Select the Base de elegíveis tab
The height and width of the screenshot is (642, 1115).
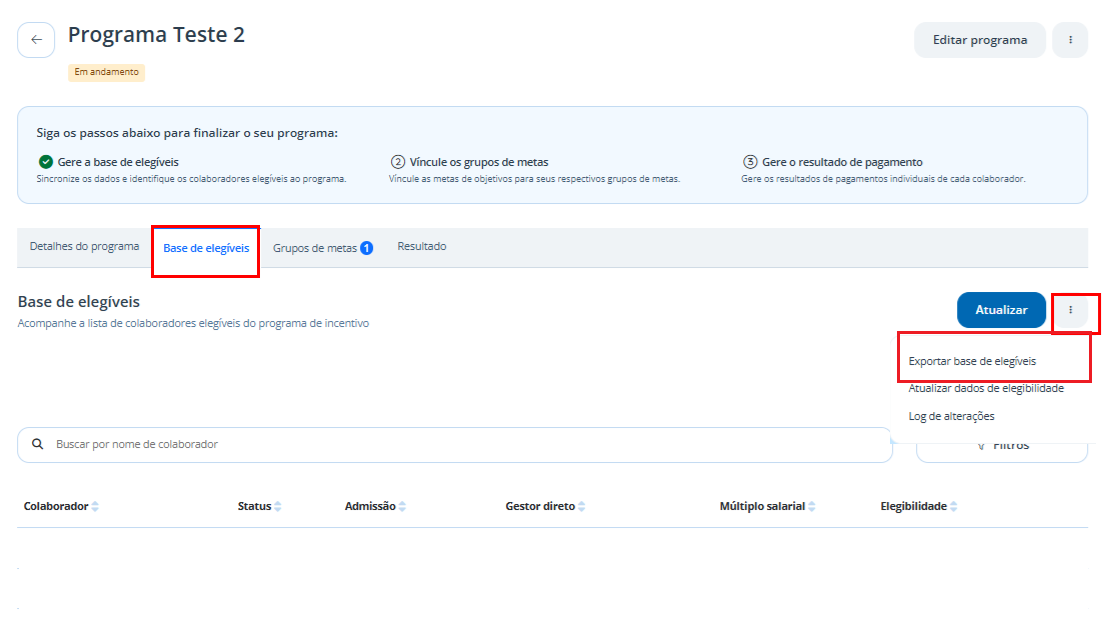(x=206, y=248)
